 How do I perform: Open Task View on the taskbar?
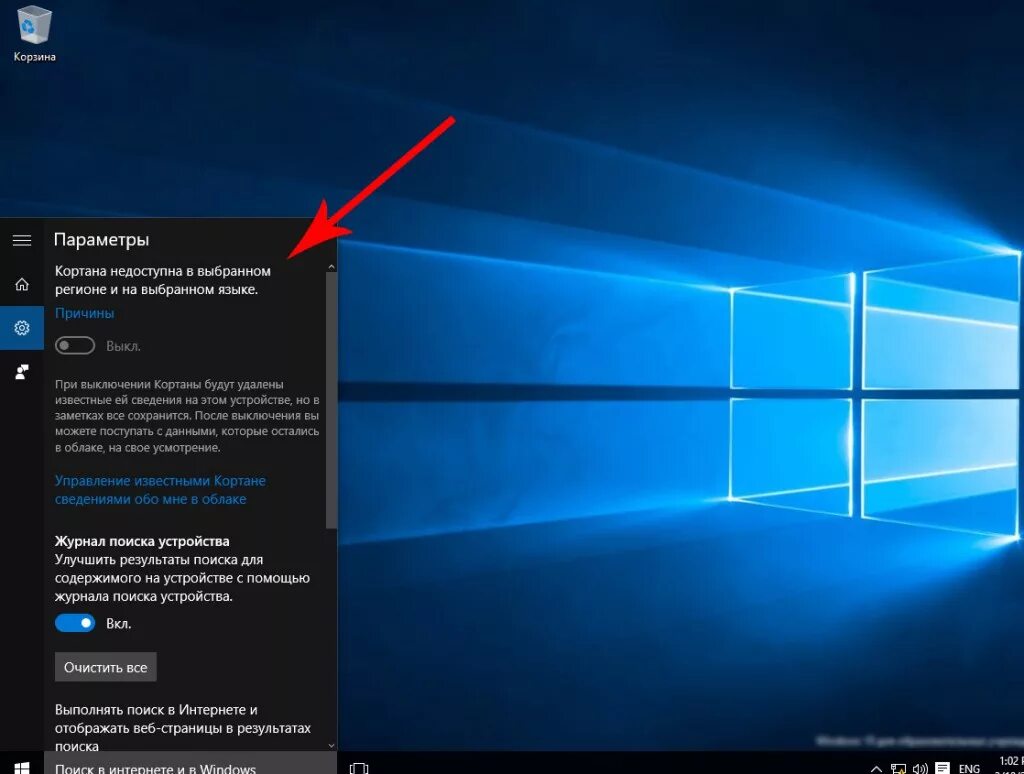click(x=359, y=768)
